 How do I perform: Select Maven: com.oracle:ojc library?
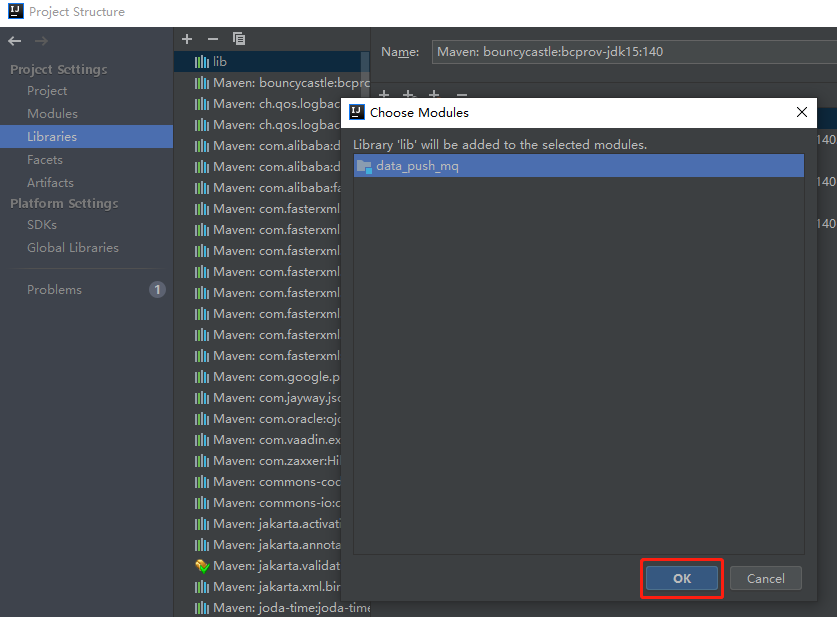(x=258, y=418)
